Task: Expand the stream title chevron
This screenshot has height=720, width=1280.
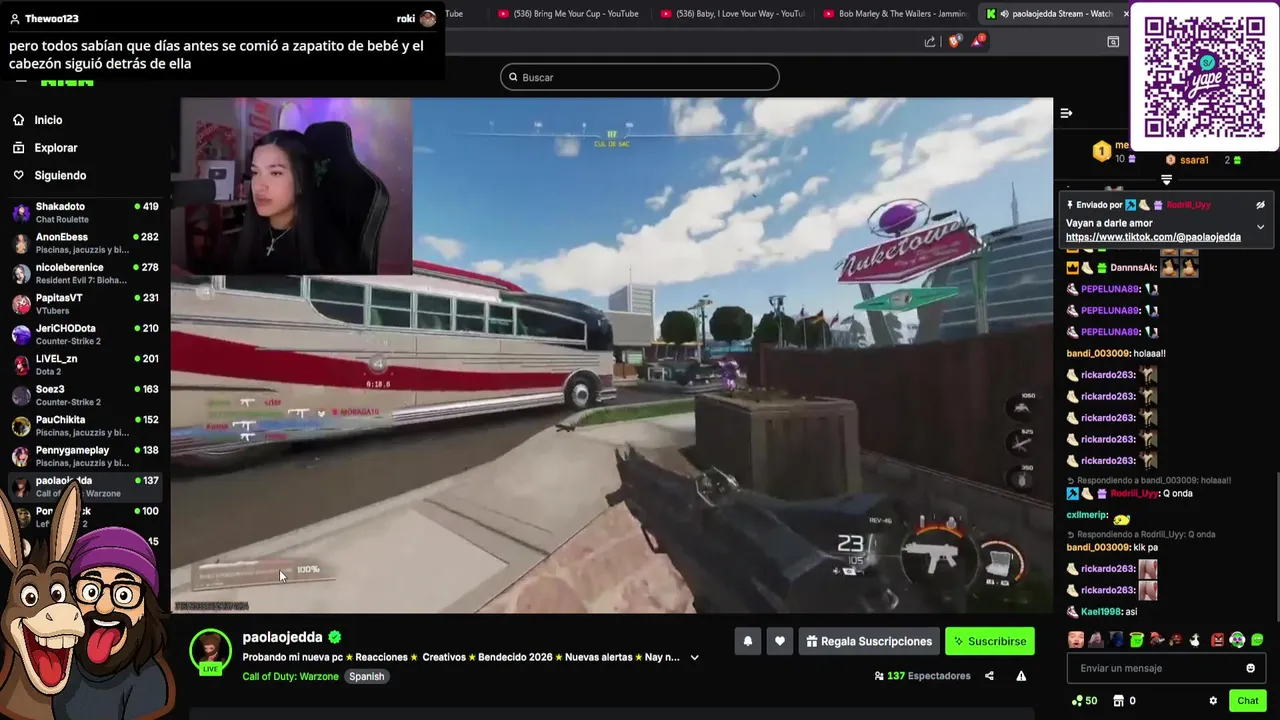Action: coord(694,657)
